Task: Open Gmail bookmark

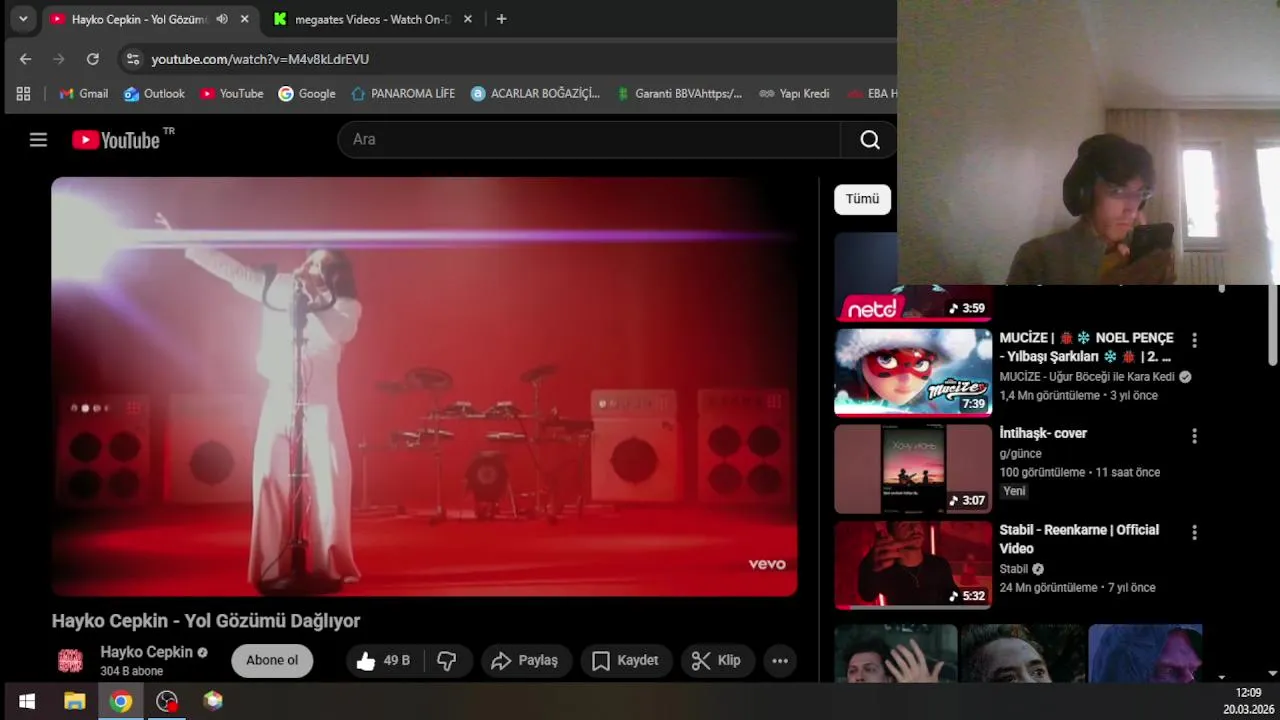Action: point(83,94)
